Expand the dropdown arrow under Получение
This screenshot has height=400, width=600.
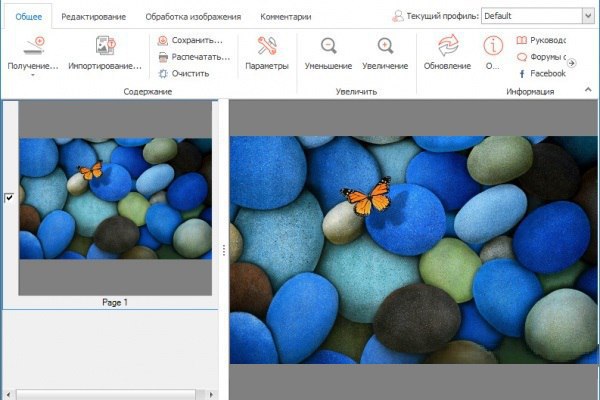click(33, 75)
